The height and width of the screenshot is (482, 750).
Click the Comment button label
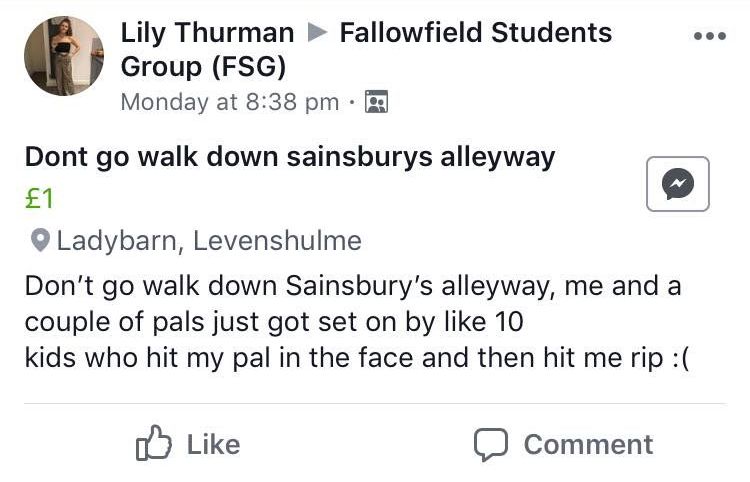point(588,444)
